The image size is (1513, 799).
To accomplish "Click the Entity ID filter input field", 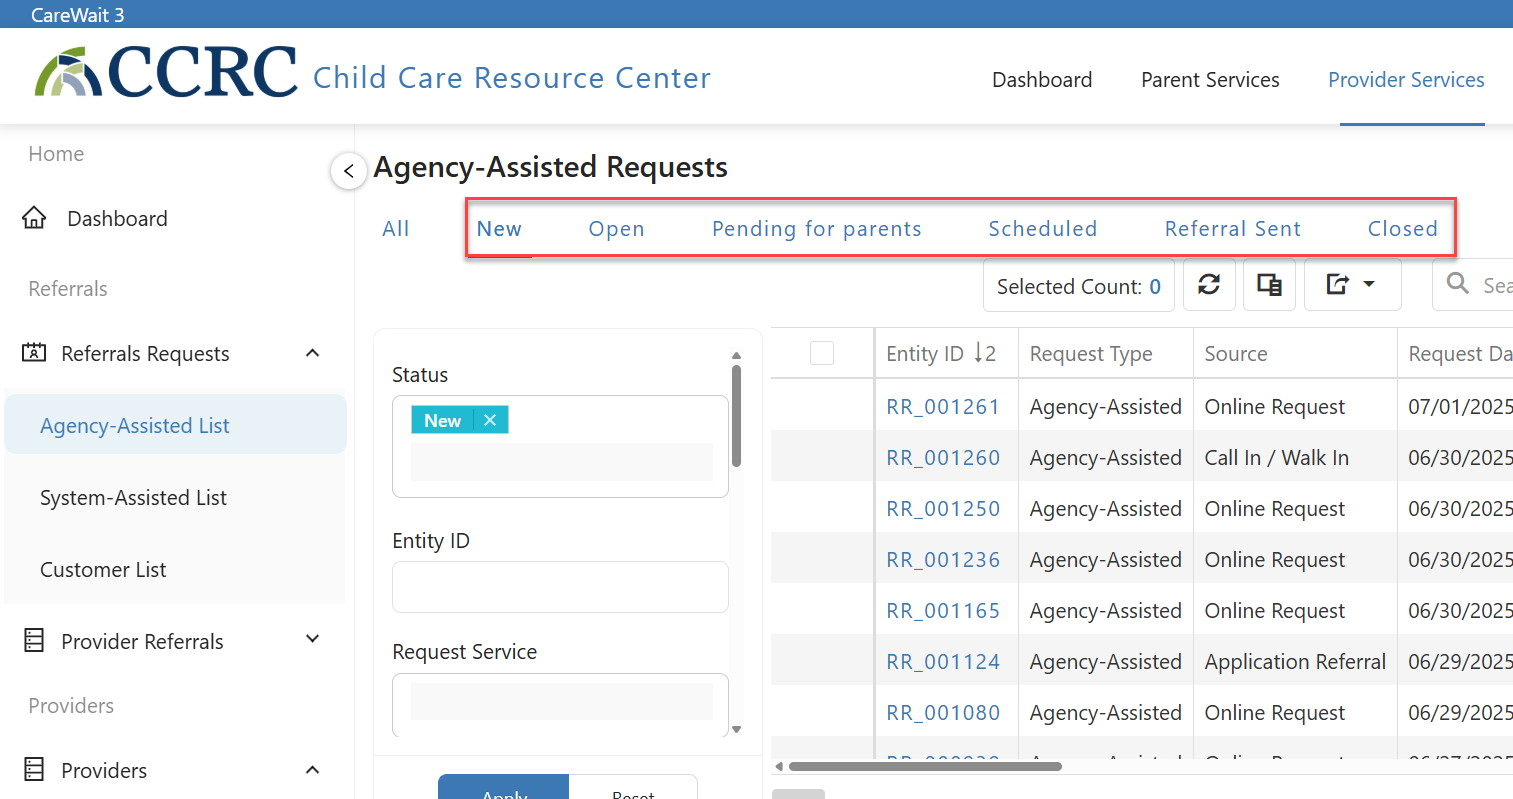I will 560,587.
